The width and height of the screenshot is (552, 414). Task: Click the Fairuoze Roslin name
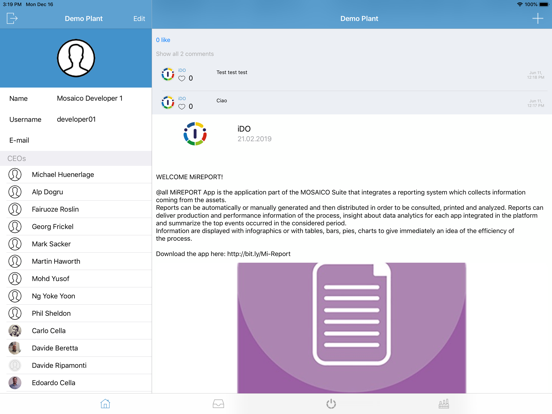tap(55, 209)
